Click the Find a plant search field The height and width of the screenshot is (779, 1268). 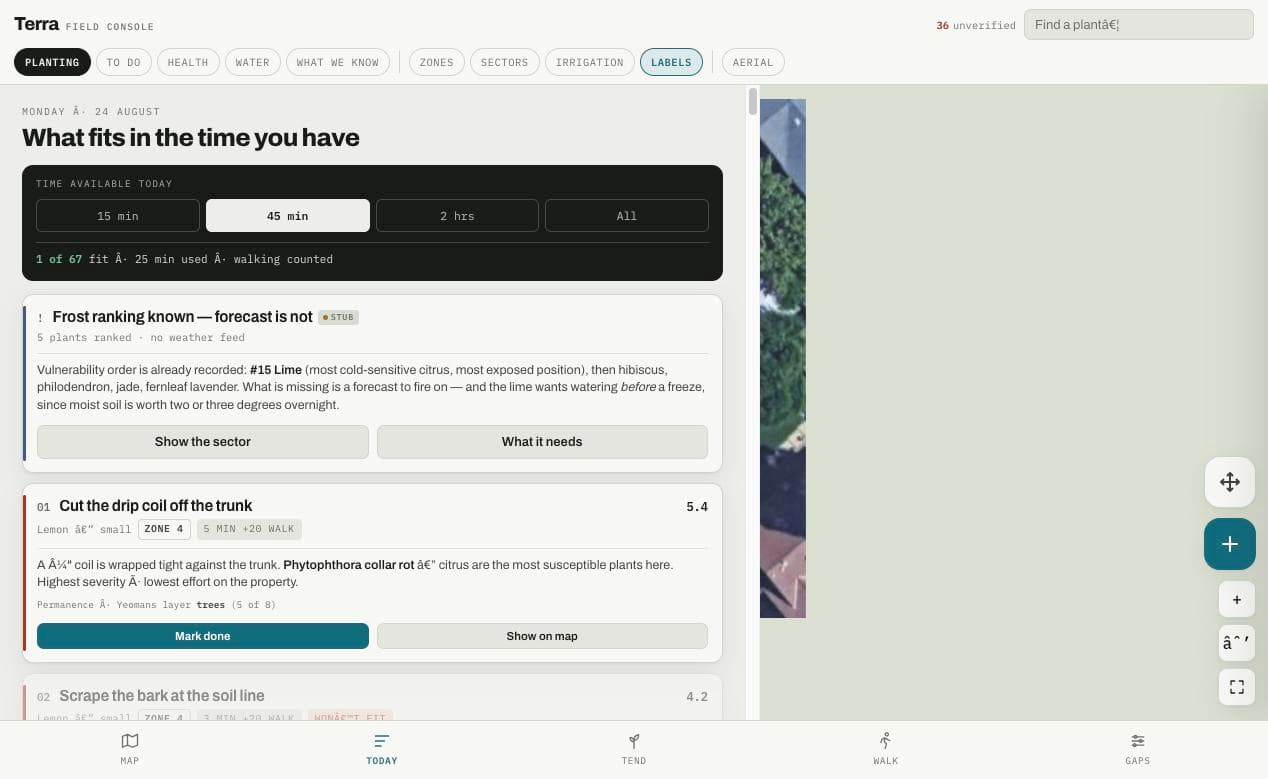tap(1138, 25)
